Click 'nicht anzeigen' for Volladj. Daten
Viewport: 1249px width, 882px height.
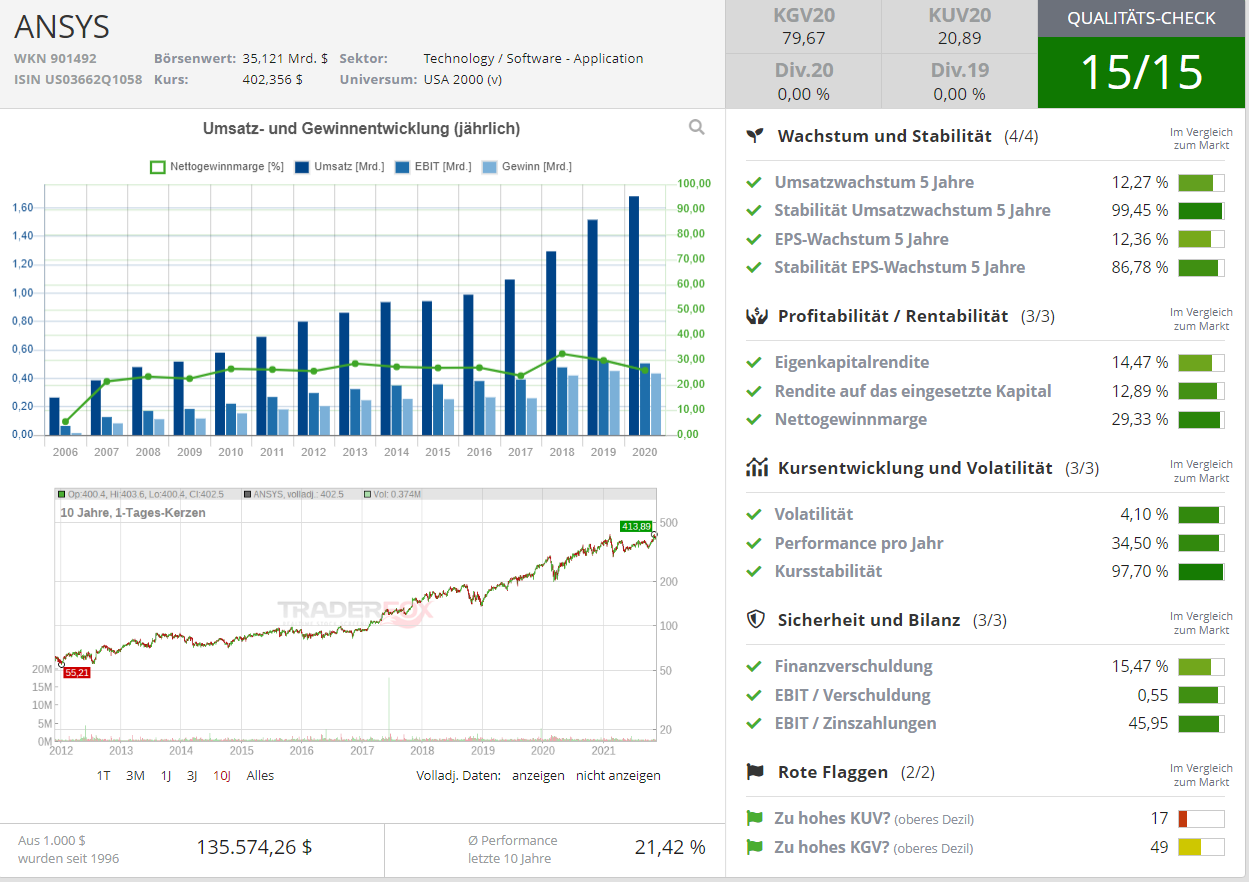tap(618, 775)
